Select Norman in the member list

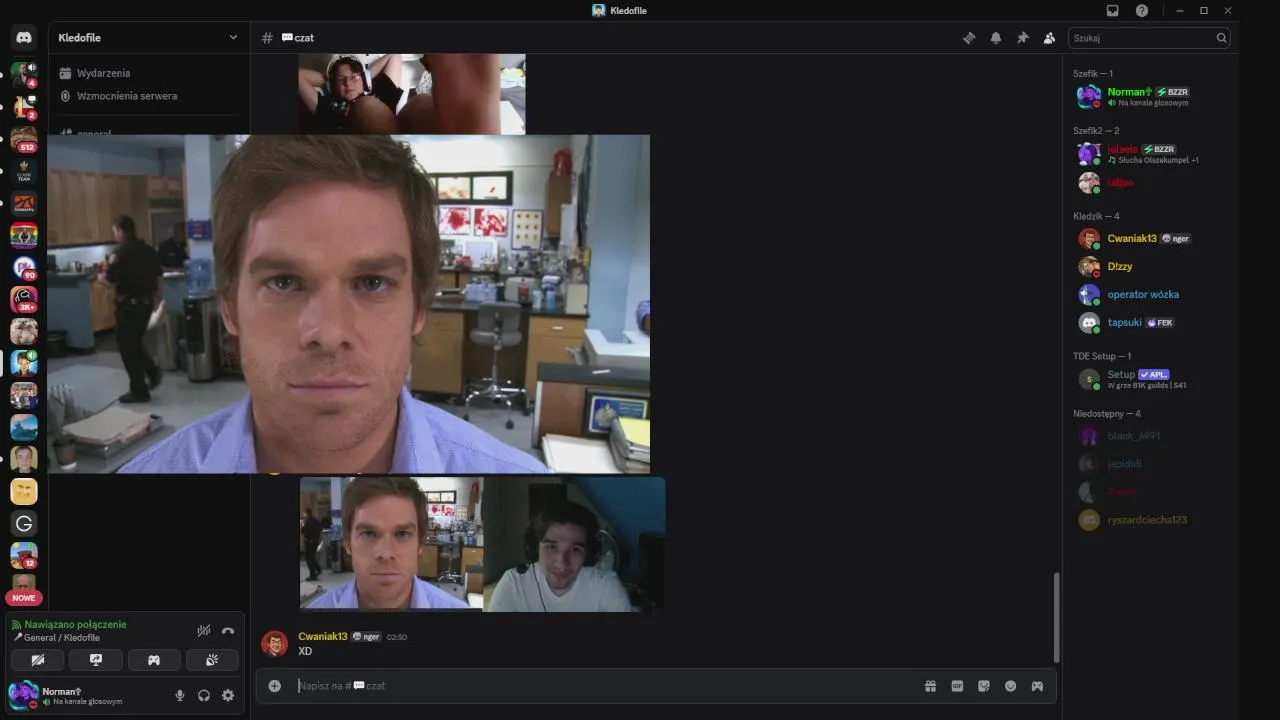[x=1150, y=96]
